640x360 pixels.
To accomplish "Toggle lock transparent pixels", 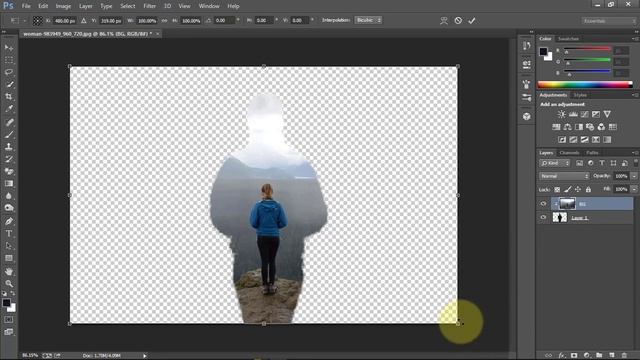I will click(557, 189).
